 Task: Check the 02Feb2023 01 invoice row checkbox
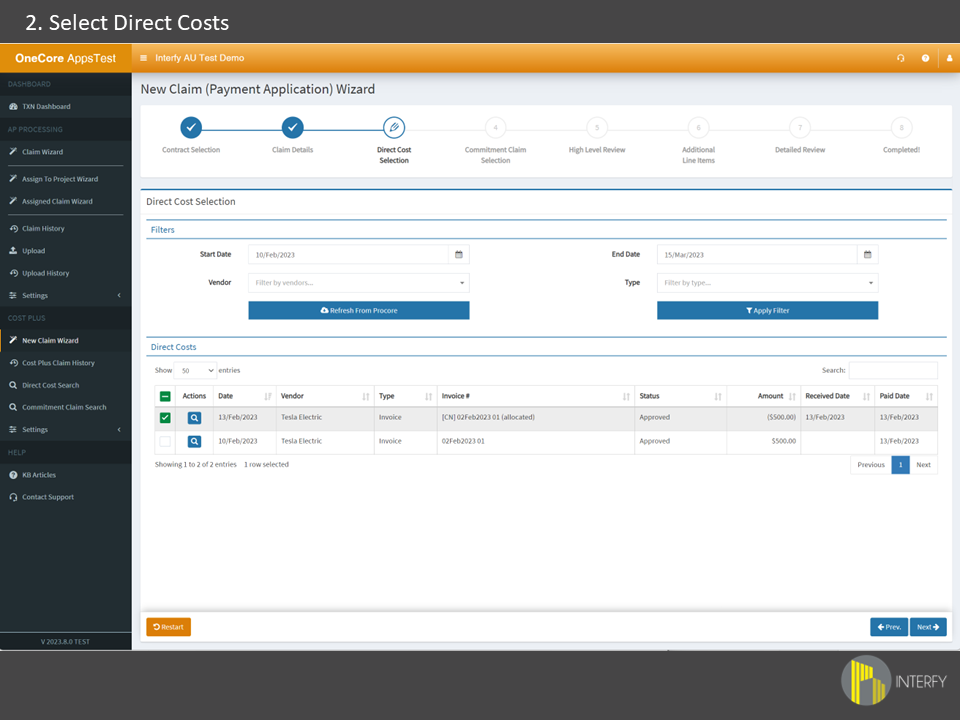[165, 441]
